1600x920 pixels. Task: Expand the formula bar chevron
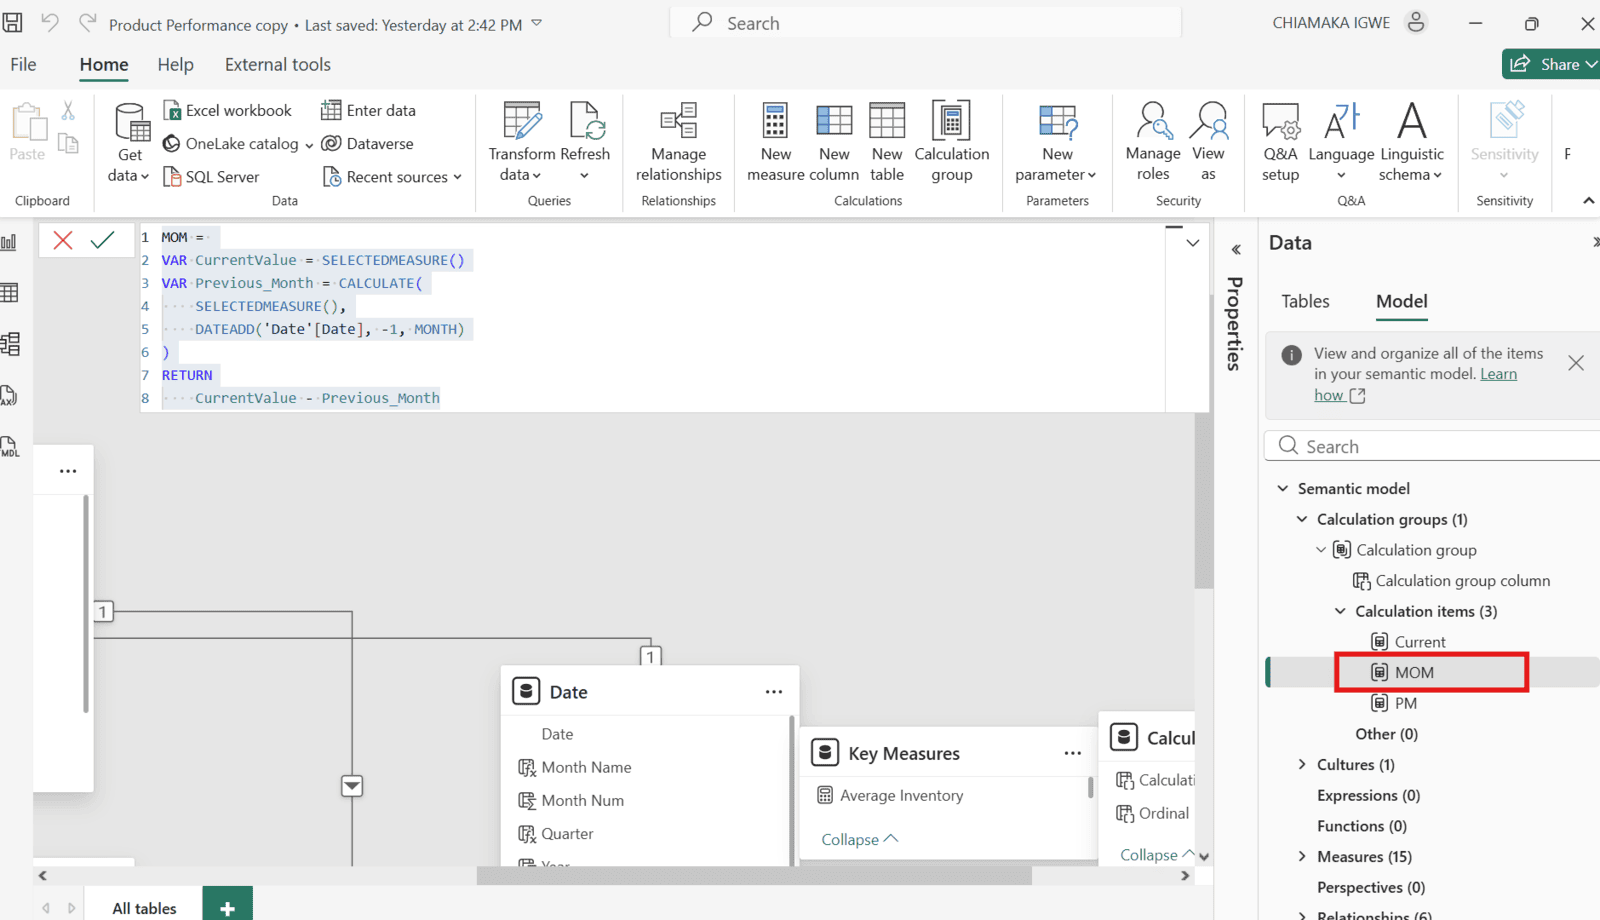pos(1192,243)
